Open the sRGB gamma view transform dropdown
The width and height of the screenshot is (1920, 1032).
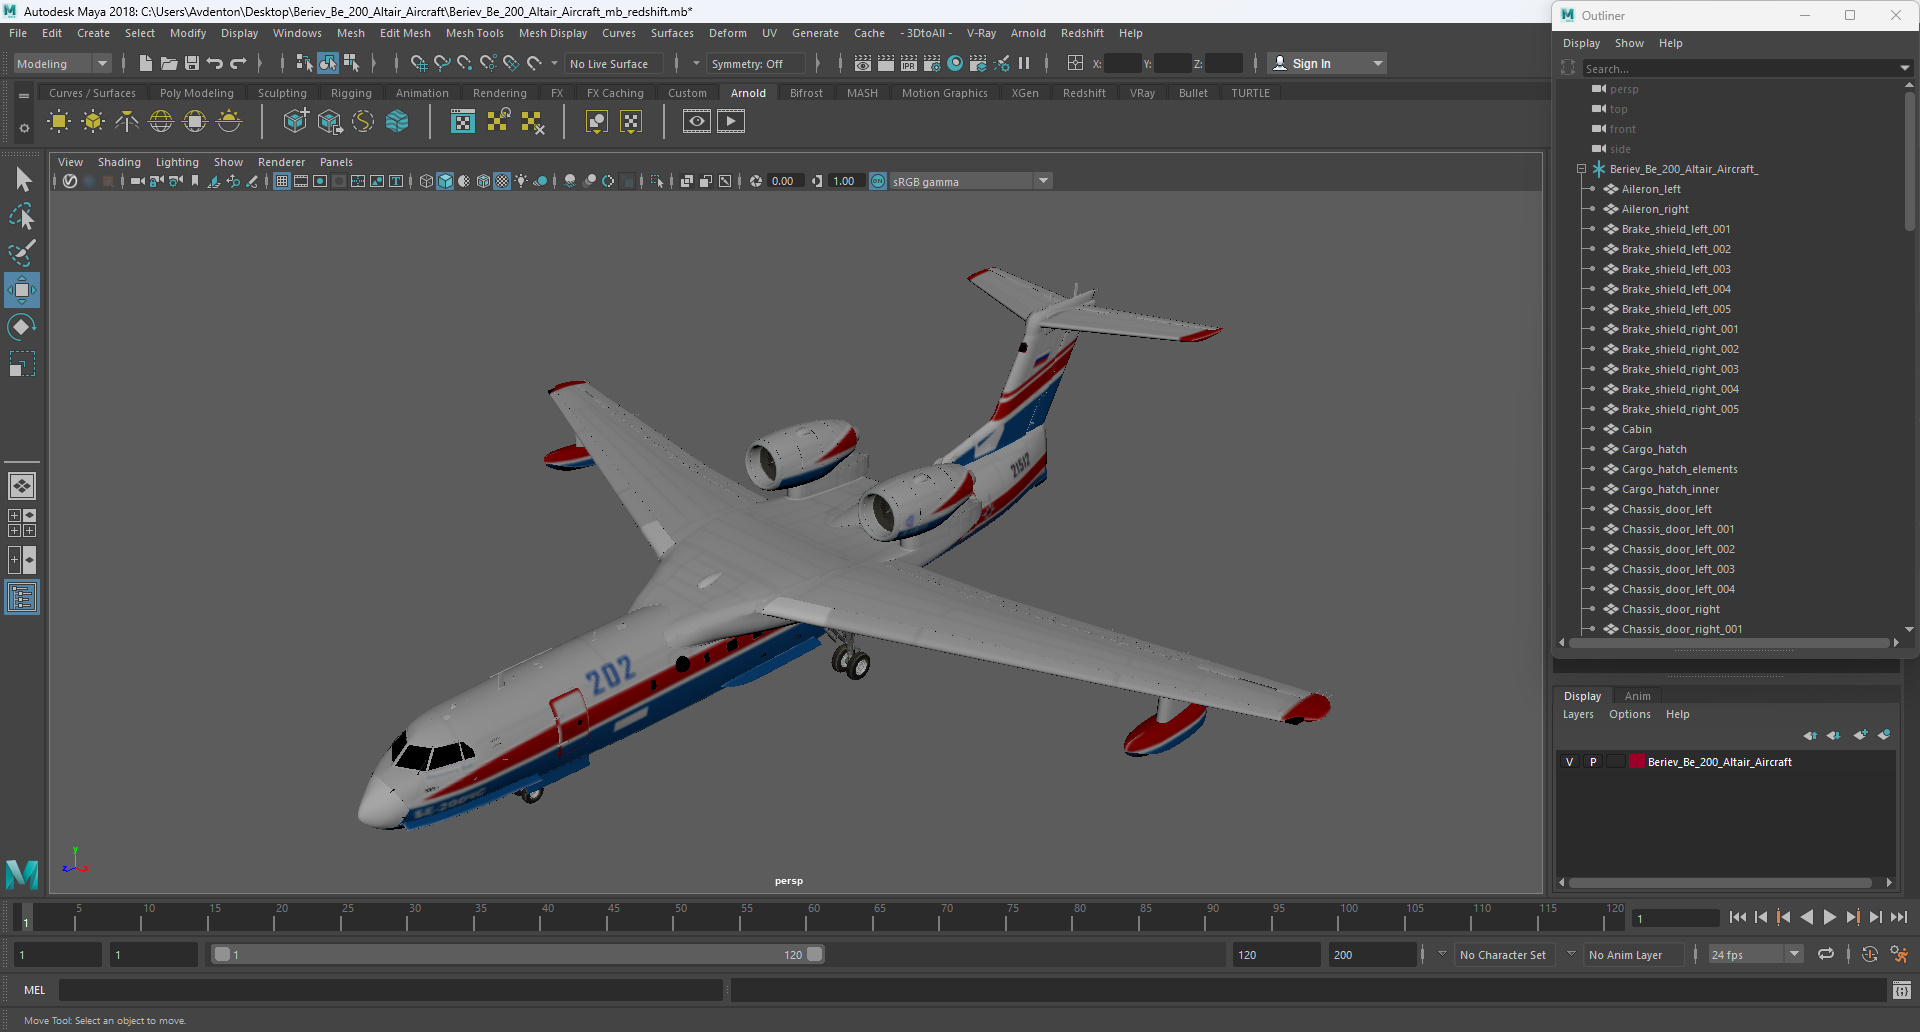click(1043, 181)
